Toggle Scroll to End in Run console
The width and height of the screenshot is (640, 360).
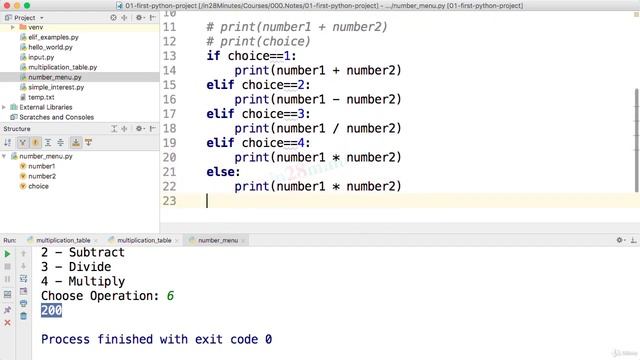pos(23,291)
